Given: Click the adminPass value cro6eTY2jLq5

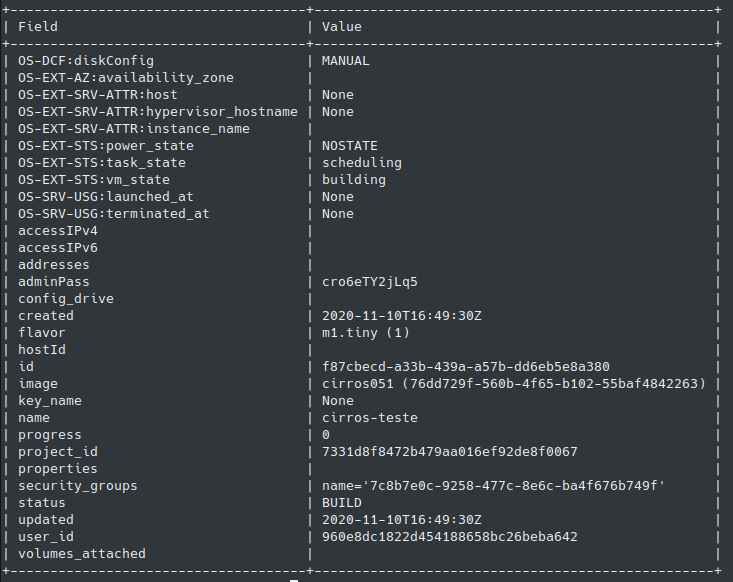Looking at the screenshot, I should point(370,282).
